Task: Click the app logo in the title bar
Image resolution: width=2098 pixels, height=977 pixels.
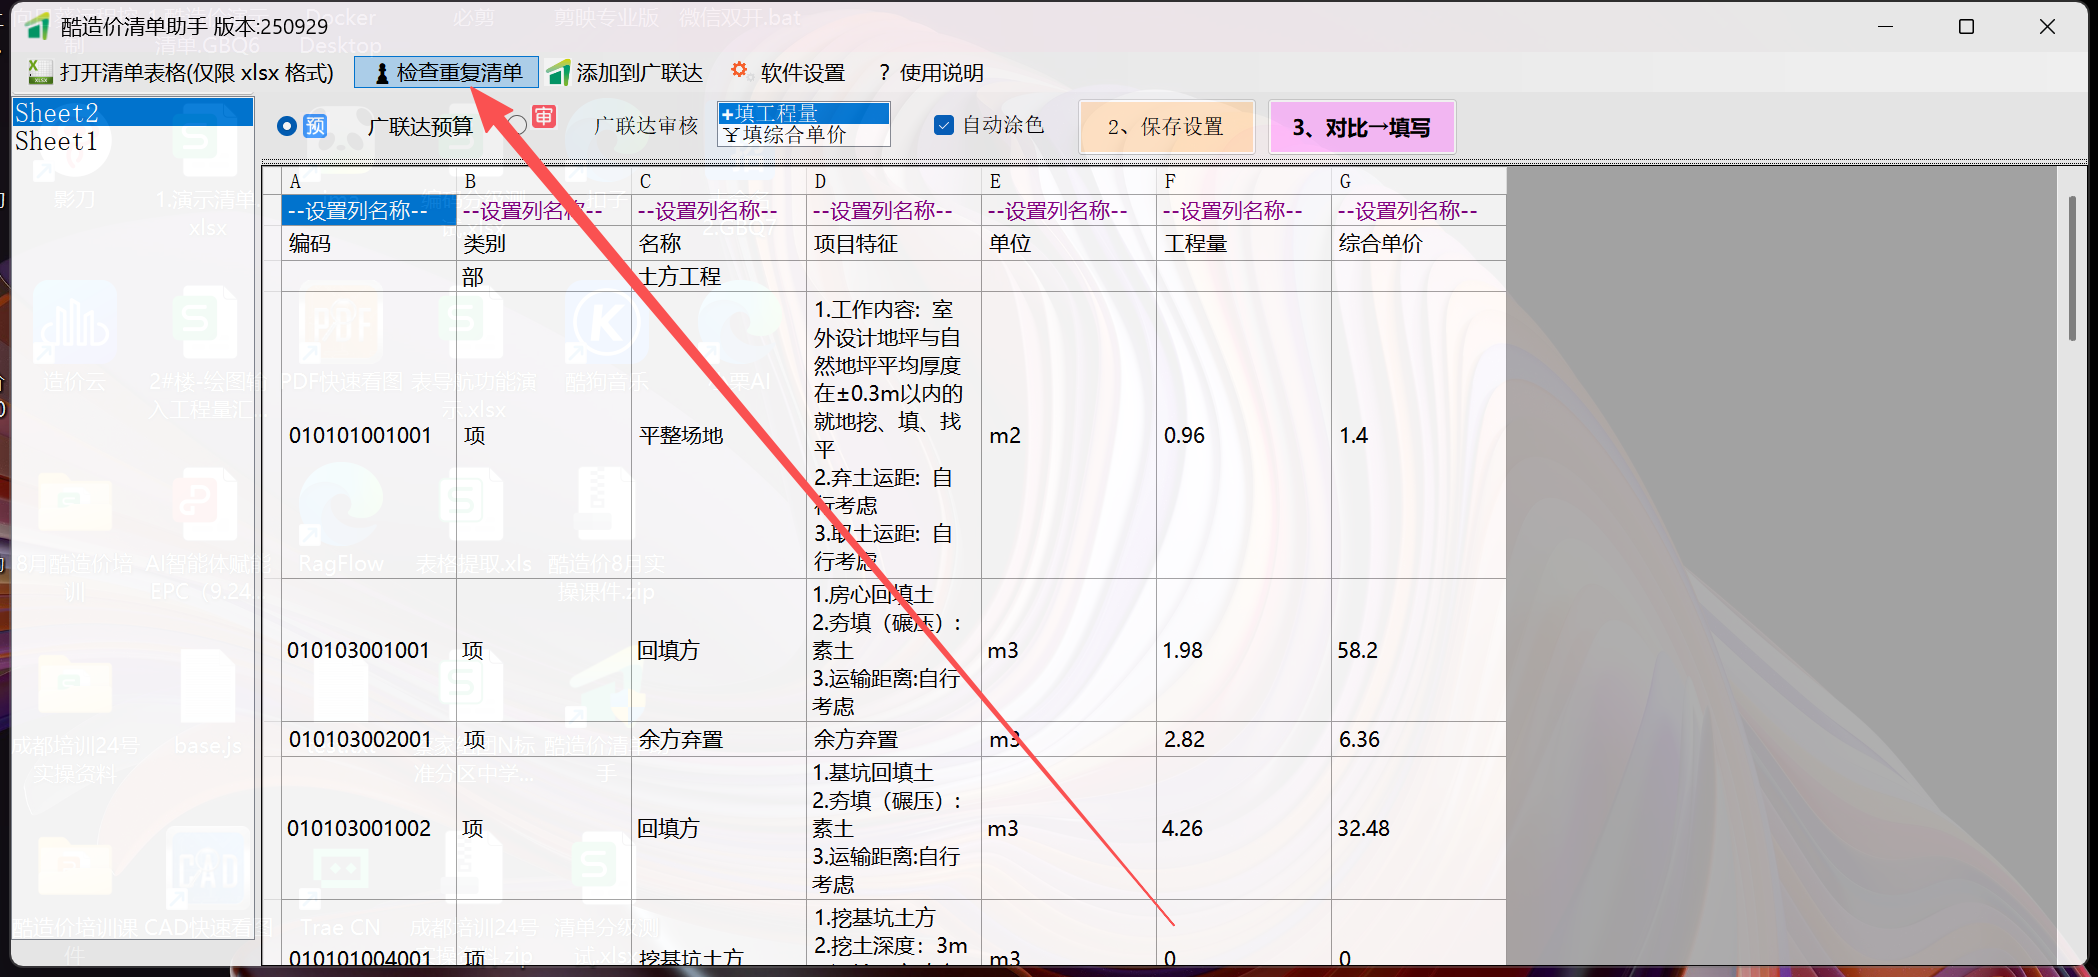Action: (x=37, y=26)
